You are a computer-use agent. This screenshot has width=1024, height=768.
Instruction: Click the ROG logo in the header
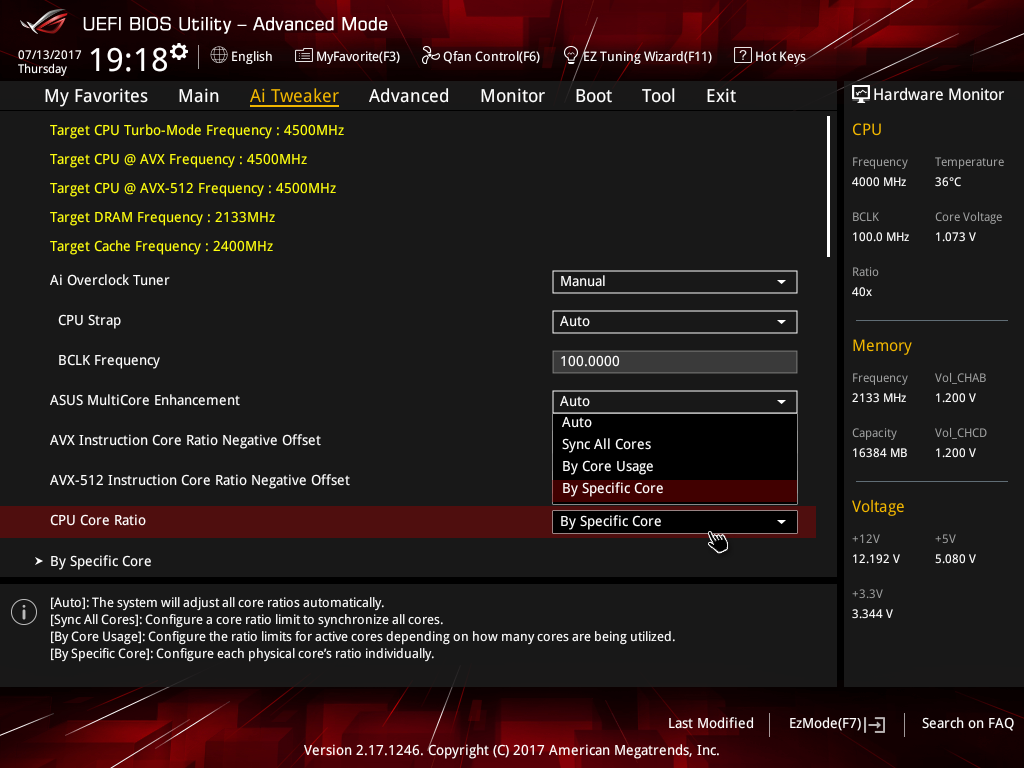click(x=44, y=22)
